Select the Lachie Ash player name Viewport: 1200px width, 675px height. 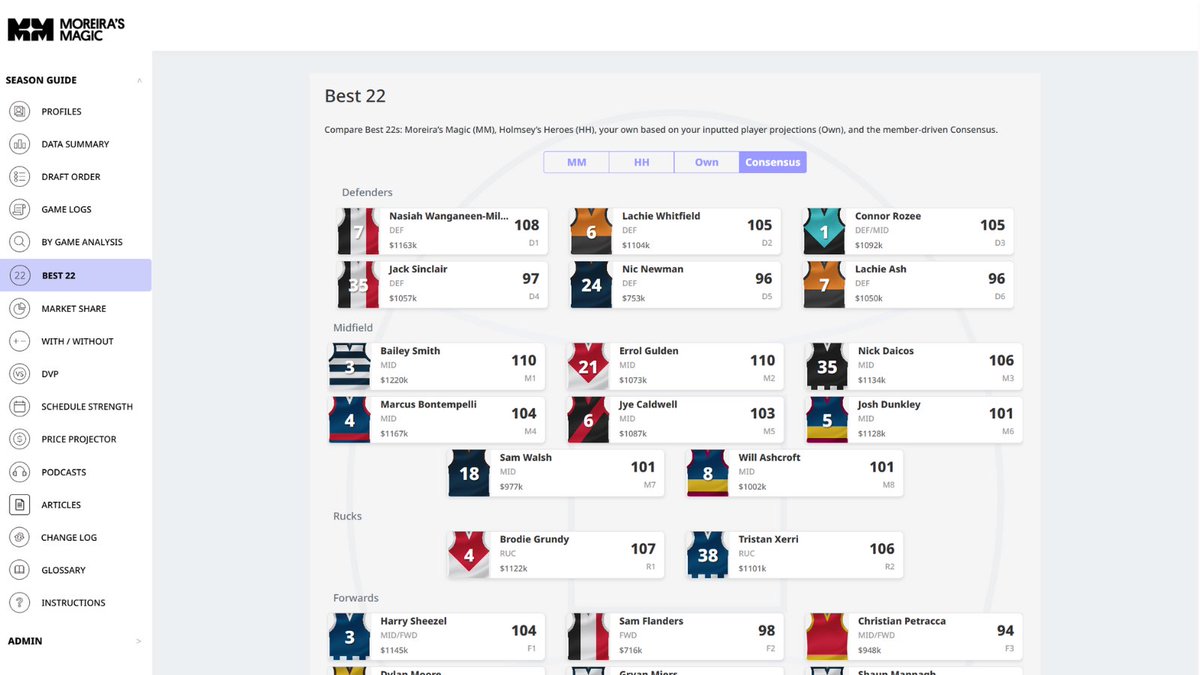[x=883, y=269]
